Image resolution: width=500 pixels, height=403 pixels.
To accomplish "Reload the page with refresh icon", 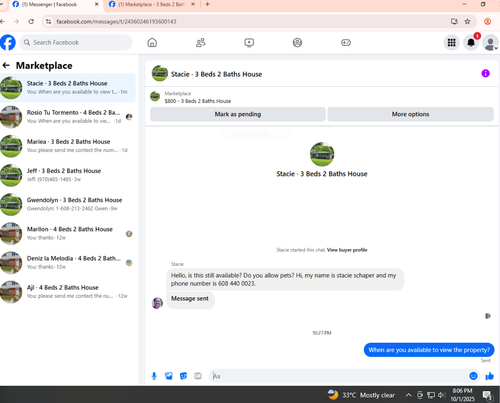I will pos(31,21).
